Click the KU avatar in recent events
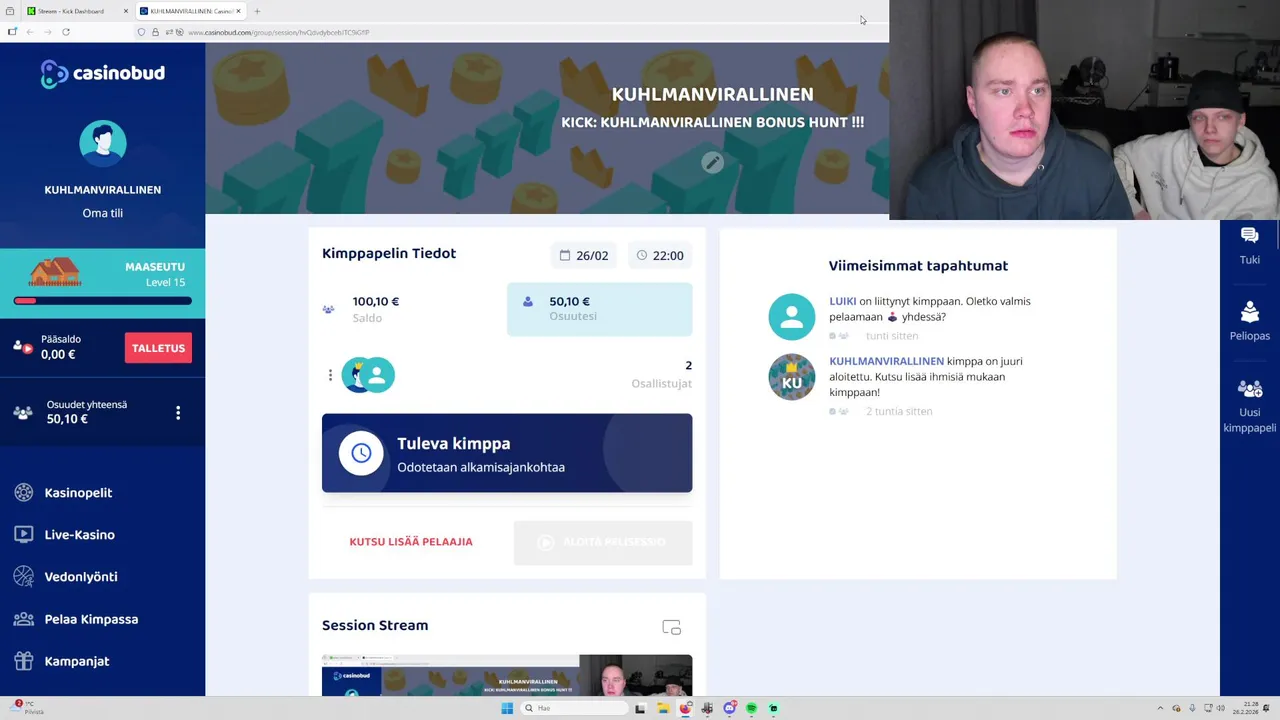The width and height of the screenshot is (1280, 720). (x=792, y=377)
